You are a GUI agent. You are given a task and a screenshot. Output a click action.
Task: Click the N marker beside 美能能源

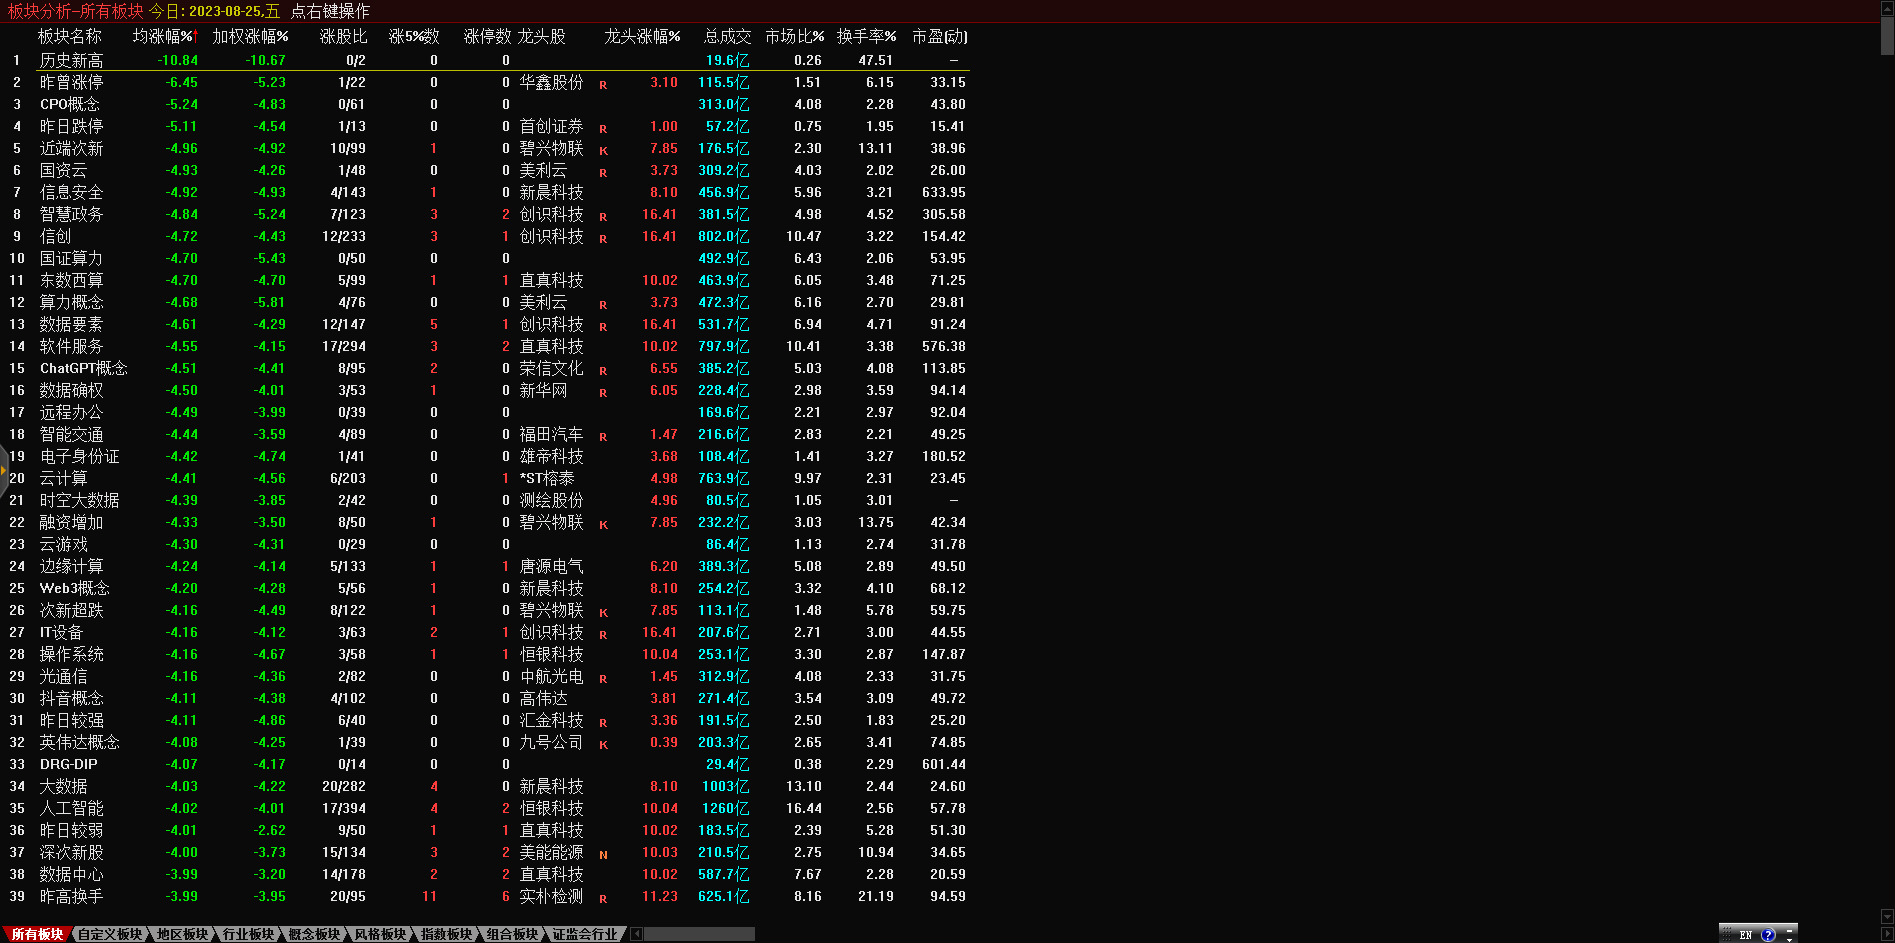pyautogui.click(x=603, y=855)
